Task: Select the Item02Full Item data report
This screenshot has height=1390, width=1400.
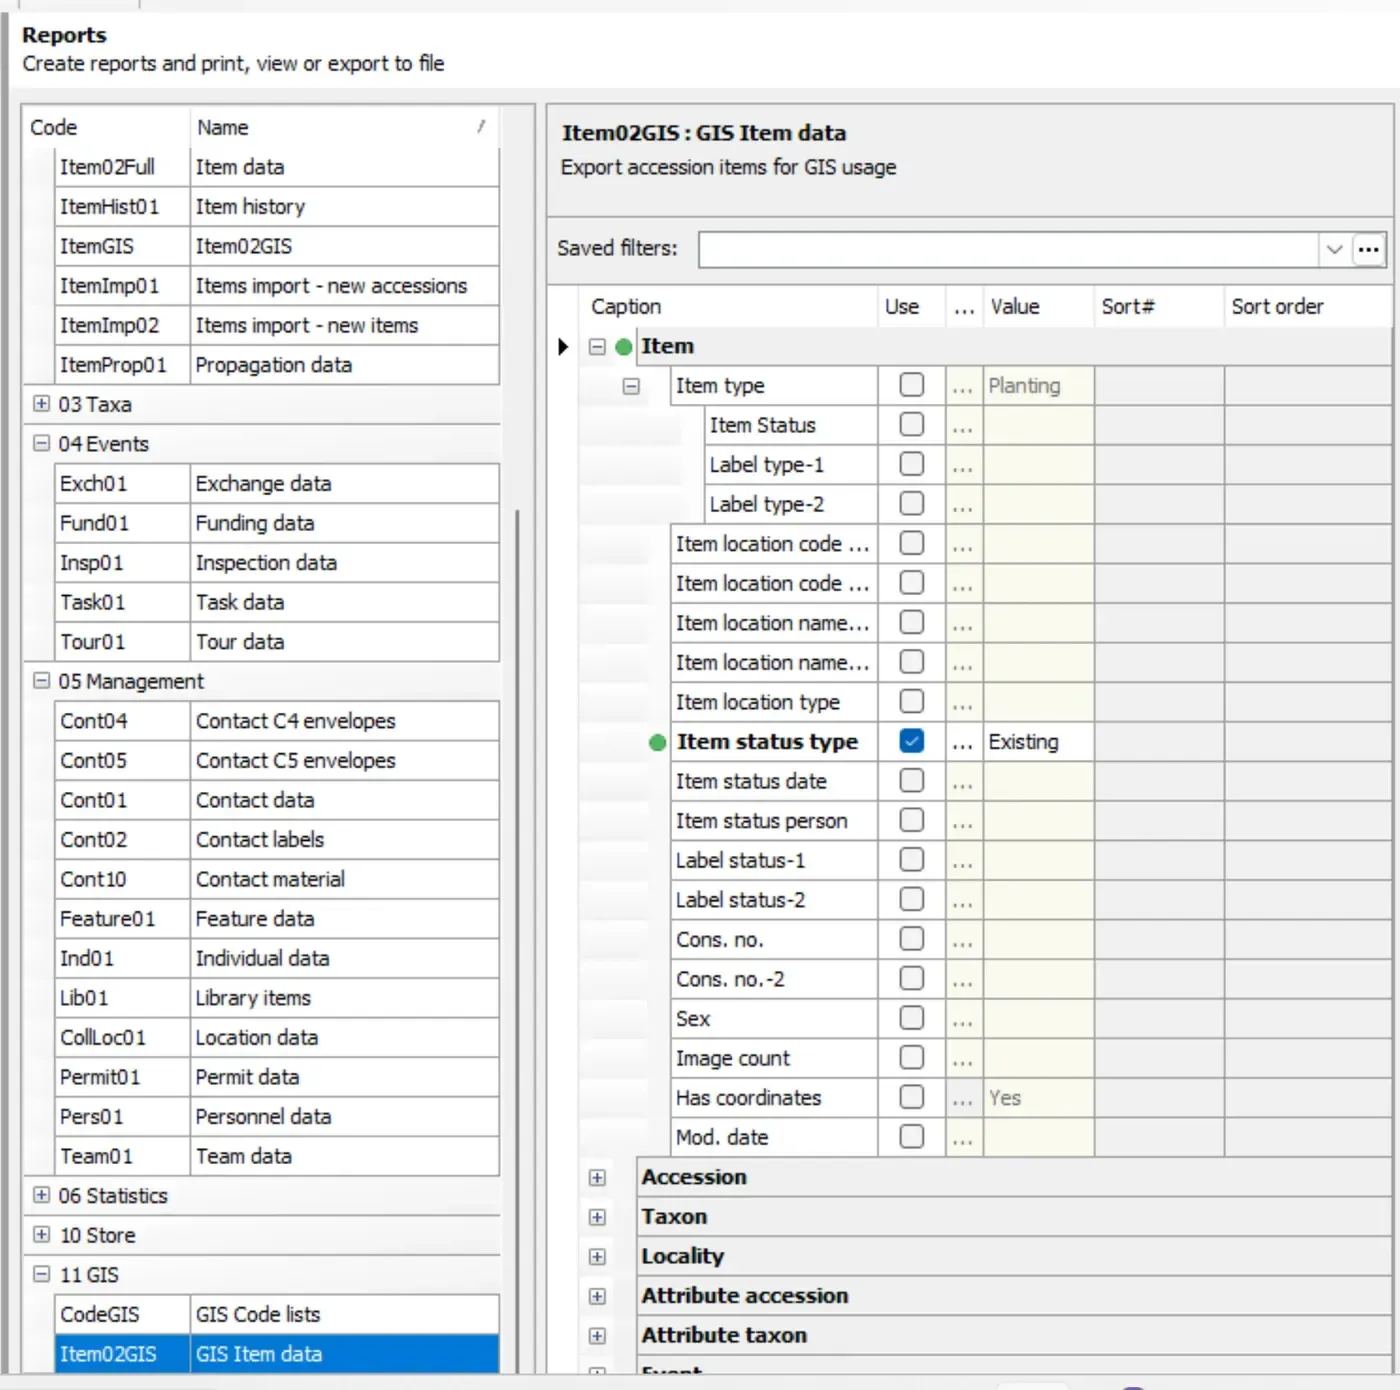Action: click(277, 167)
